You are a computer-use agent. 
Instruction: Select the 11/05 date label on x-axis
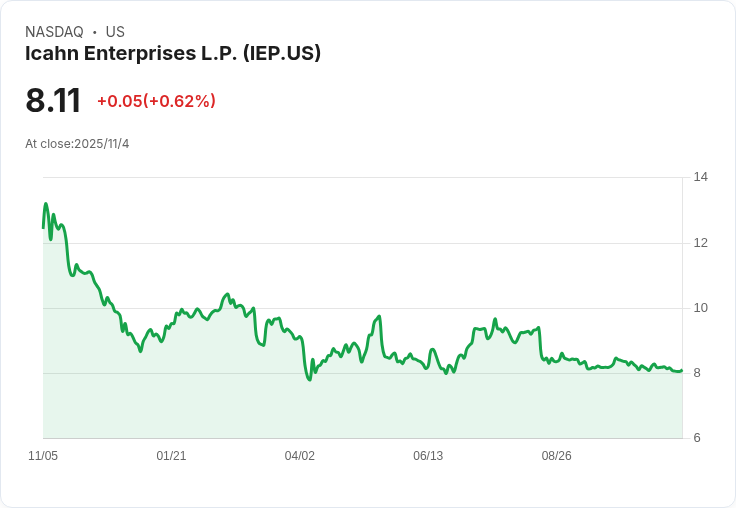pos(43,455)
